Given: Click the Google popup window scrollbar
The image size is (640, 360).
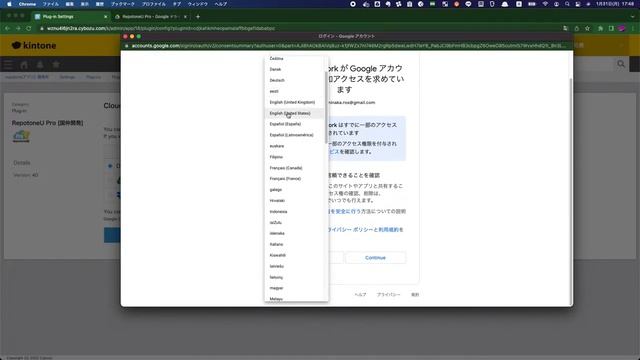Looking at the screenshot, I should (x=571, y=191).
